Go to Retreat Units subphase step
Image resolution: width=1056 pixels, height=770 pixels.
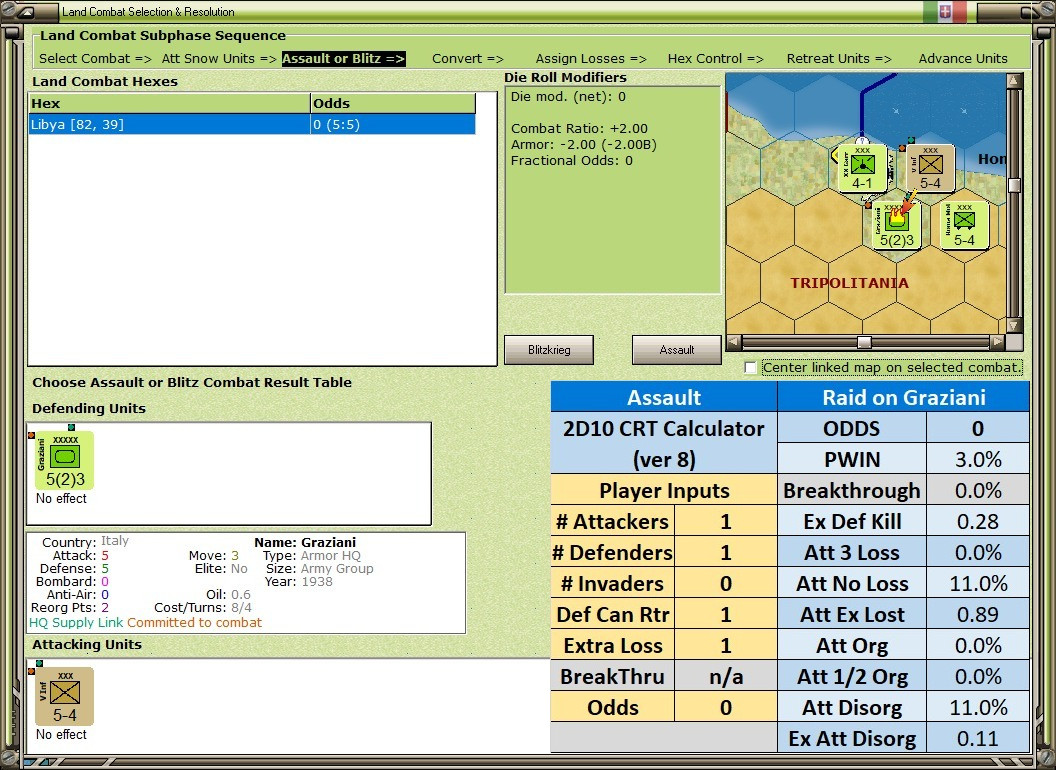(838, 59)
